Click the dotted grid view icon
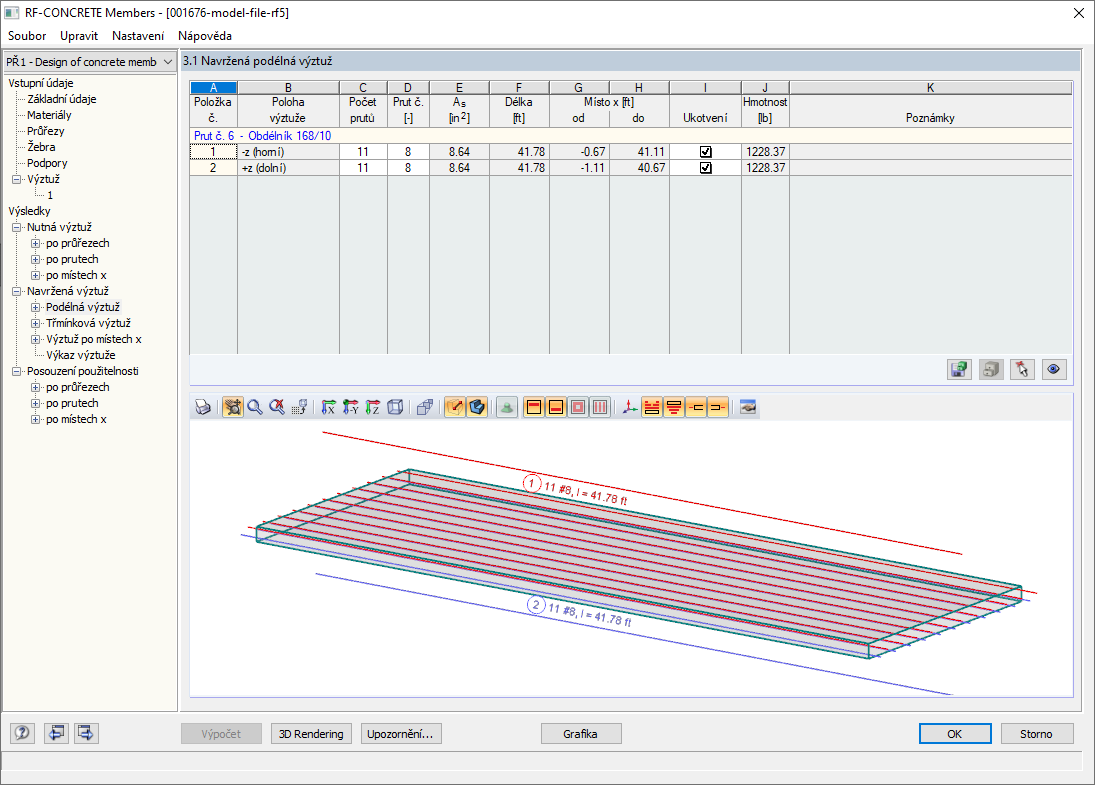This screenshot has height=785, width=1095. (x=300, y=407)
